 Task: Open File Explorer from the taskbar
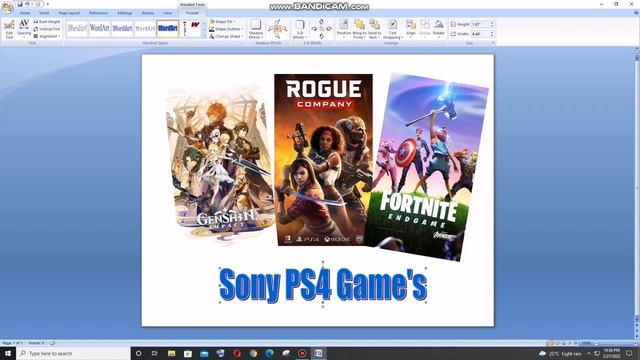tap(171, 353)
